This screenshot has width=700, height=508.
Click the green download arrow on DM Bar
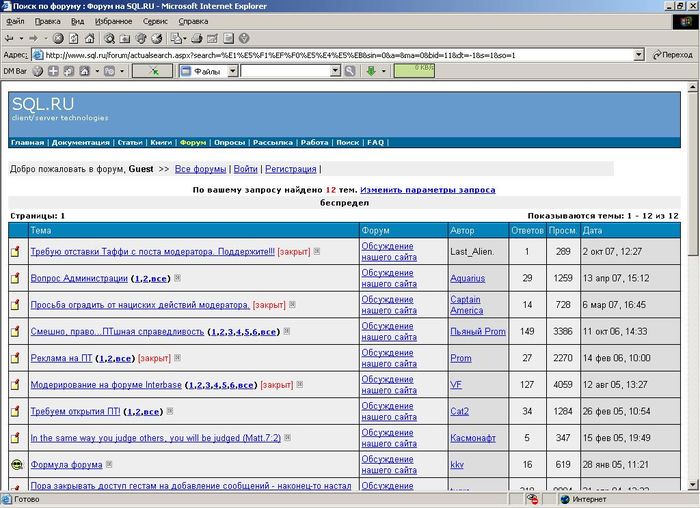point(370,71)
